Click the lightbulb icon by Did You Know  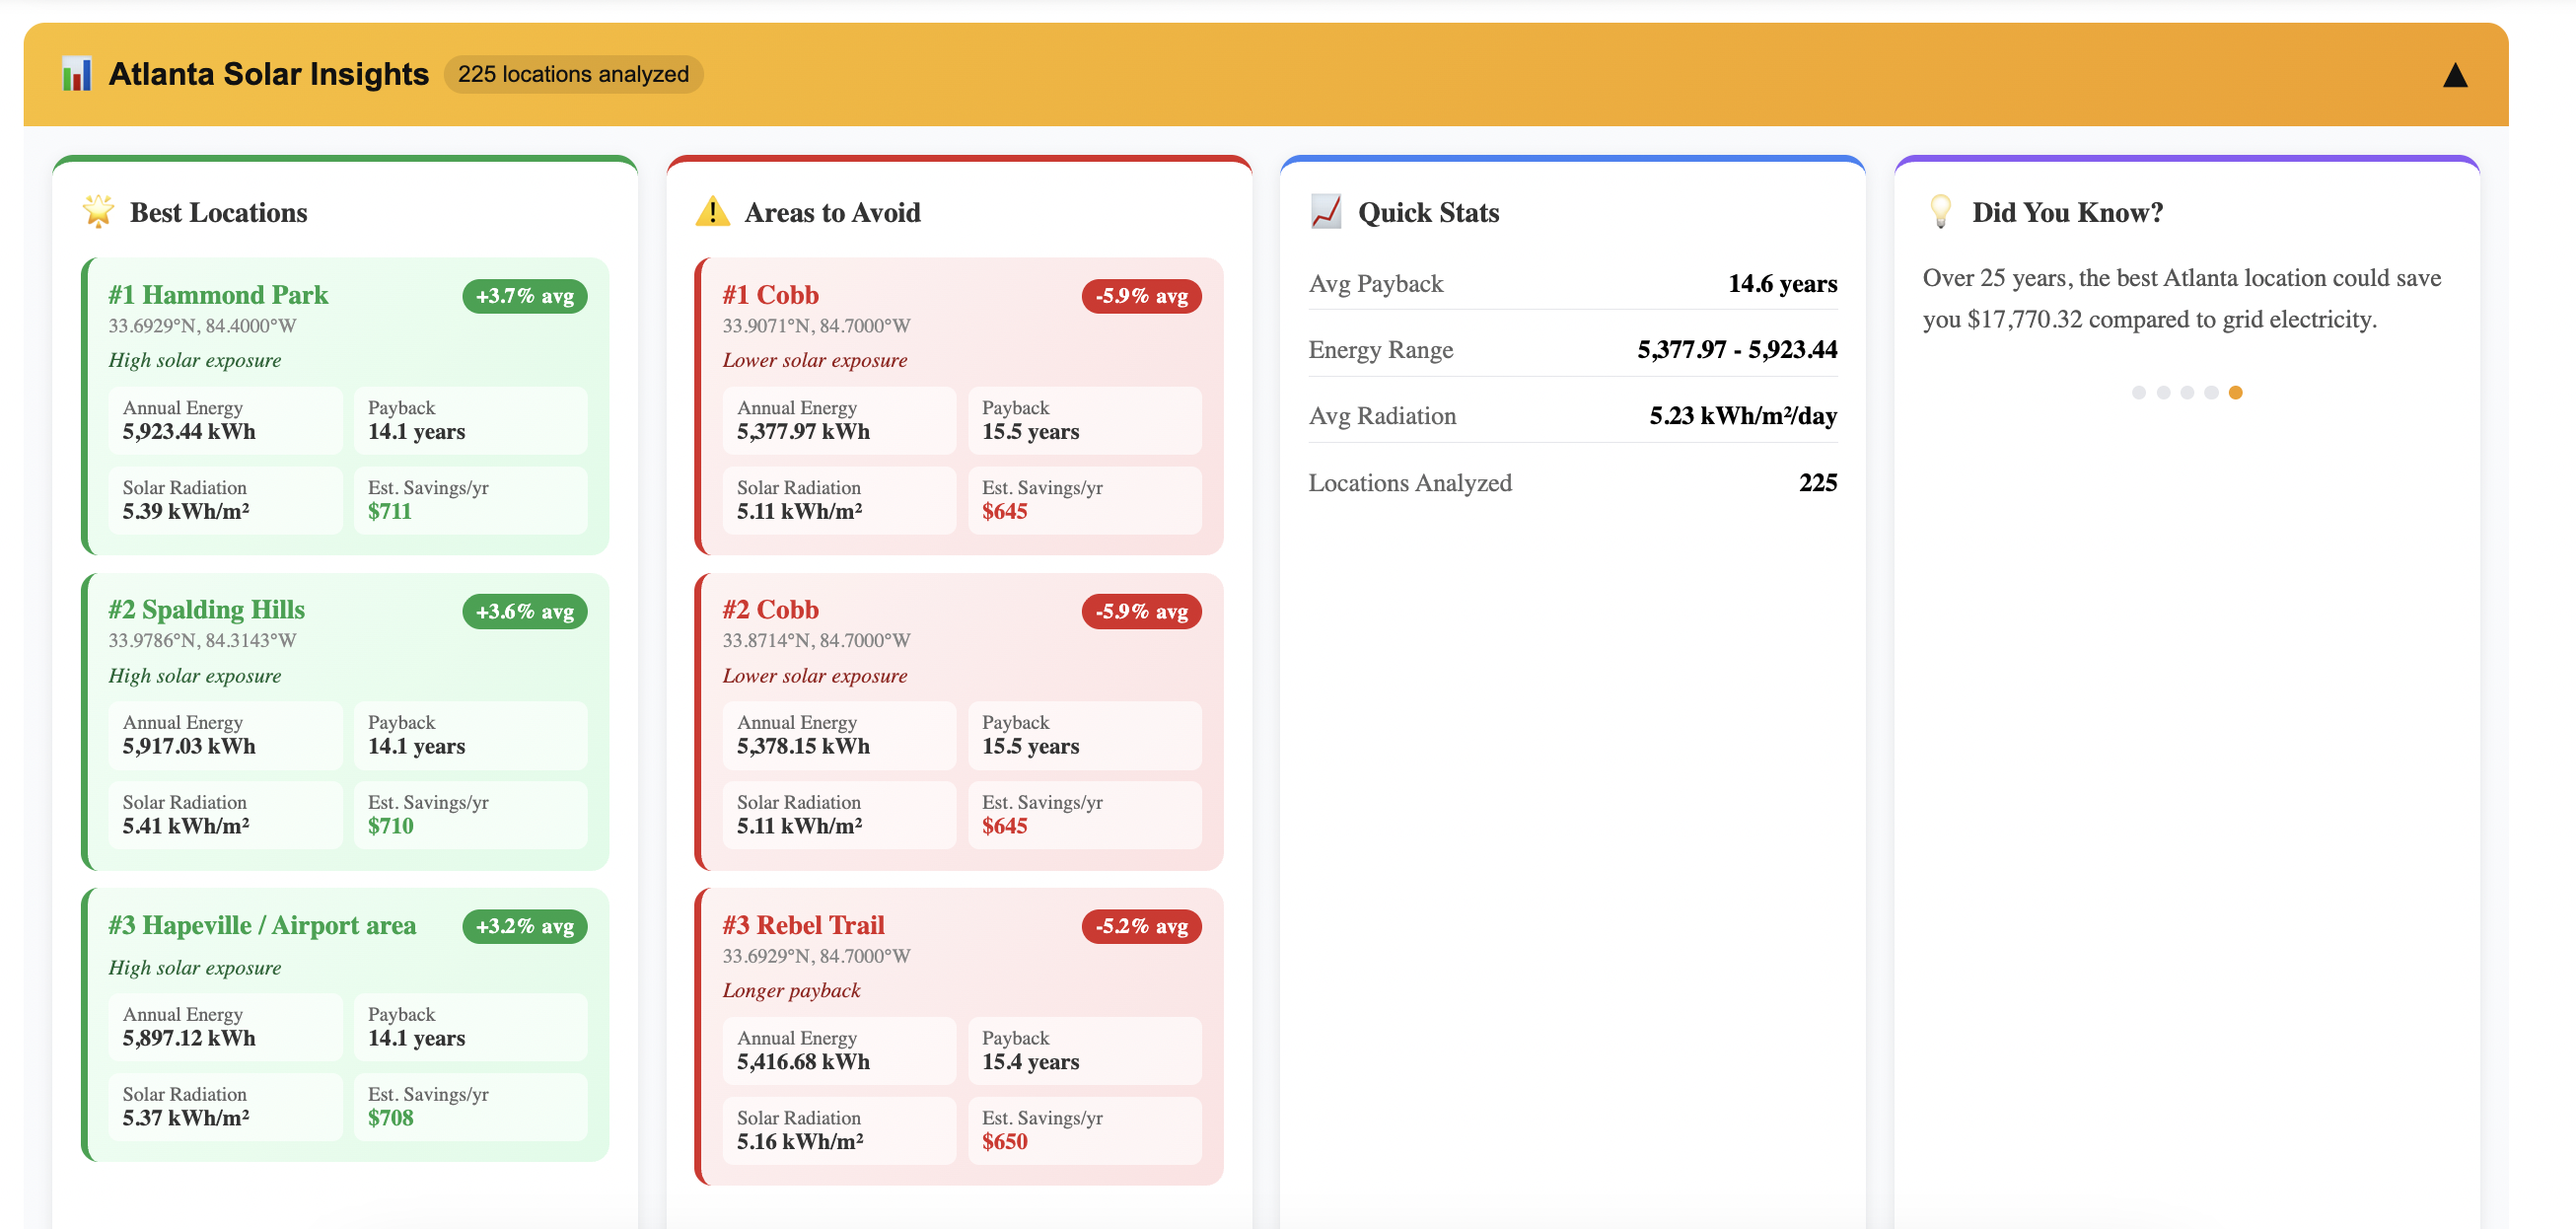(x=1940, y=212)
